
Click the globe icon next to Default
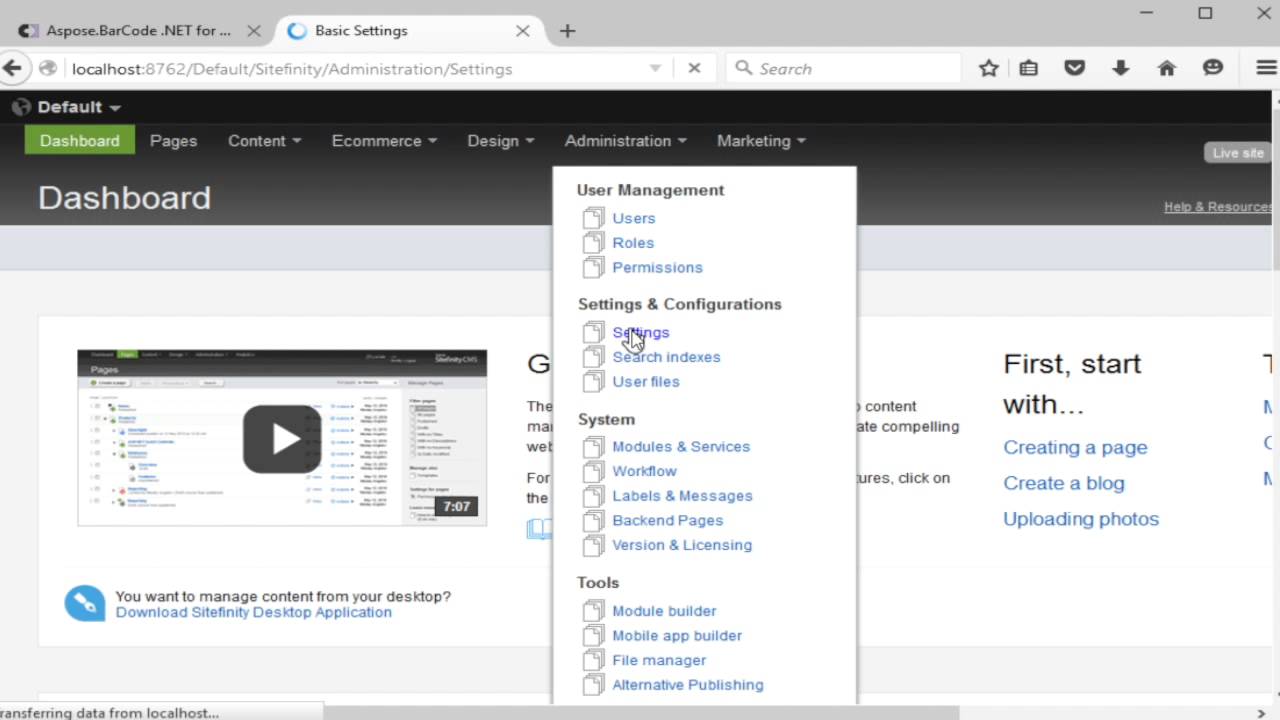point(21,107)
